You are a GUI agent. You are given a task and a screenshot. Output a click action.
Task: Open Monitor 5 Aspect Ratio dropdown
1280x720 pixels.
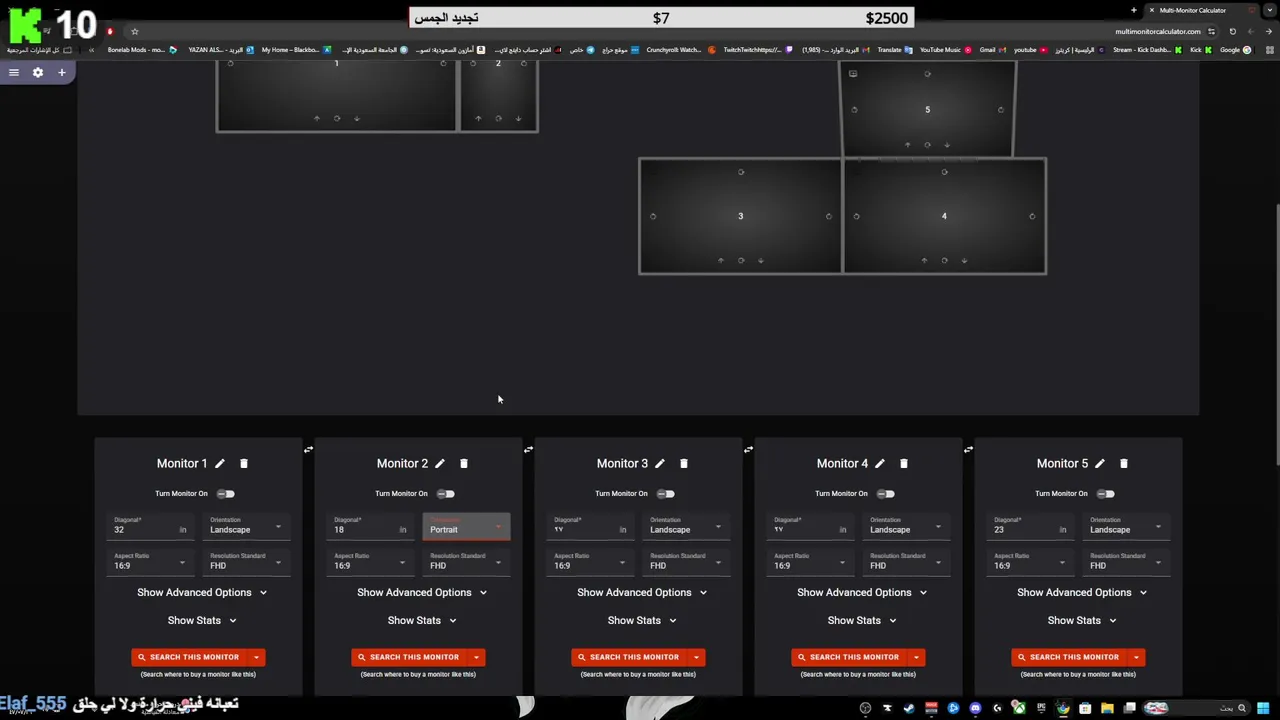[1030, 562]
